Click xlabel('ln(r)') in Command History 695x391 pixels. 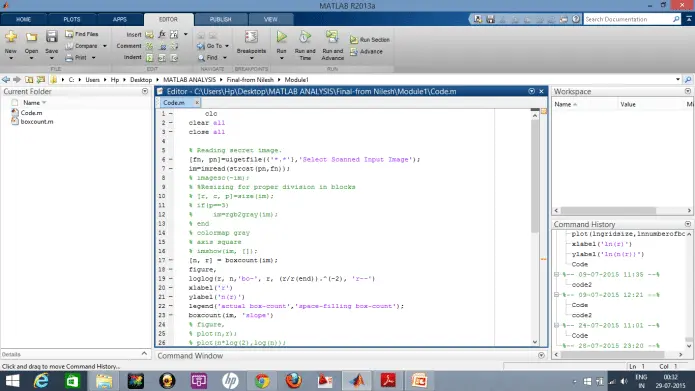point(601,244)
